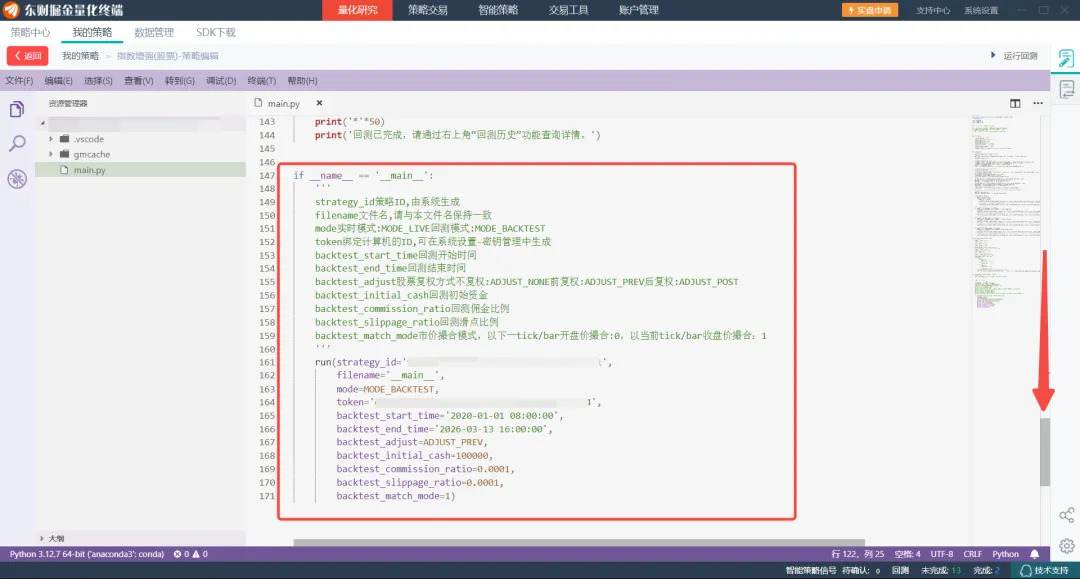This screenshot has height=579, width=1080.
Task: Click the 运行回测 button
Action: pyautogui.click(x=1020, y=56)
